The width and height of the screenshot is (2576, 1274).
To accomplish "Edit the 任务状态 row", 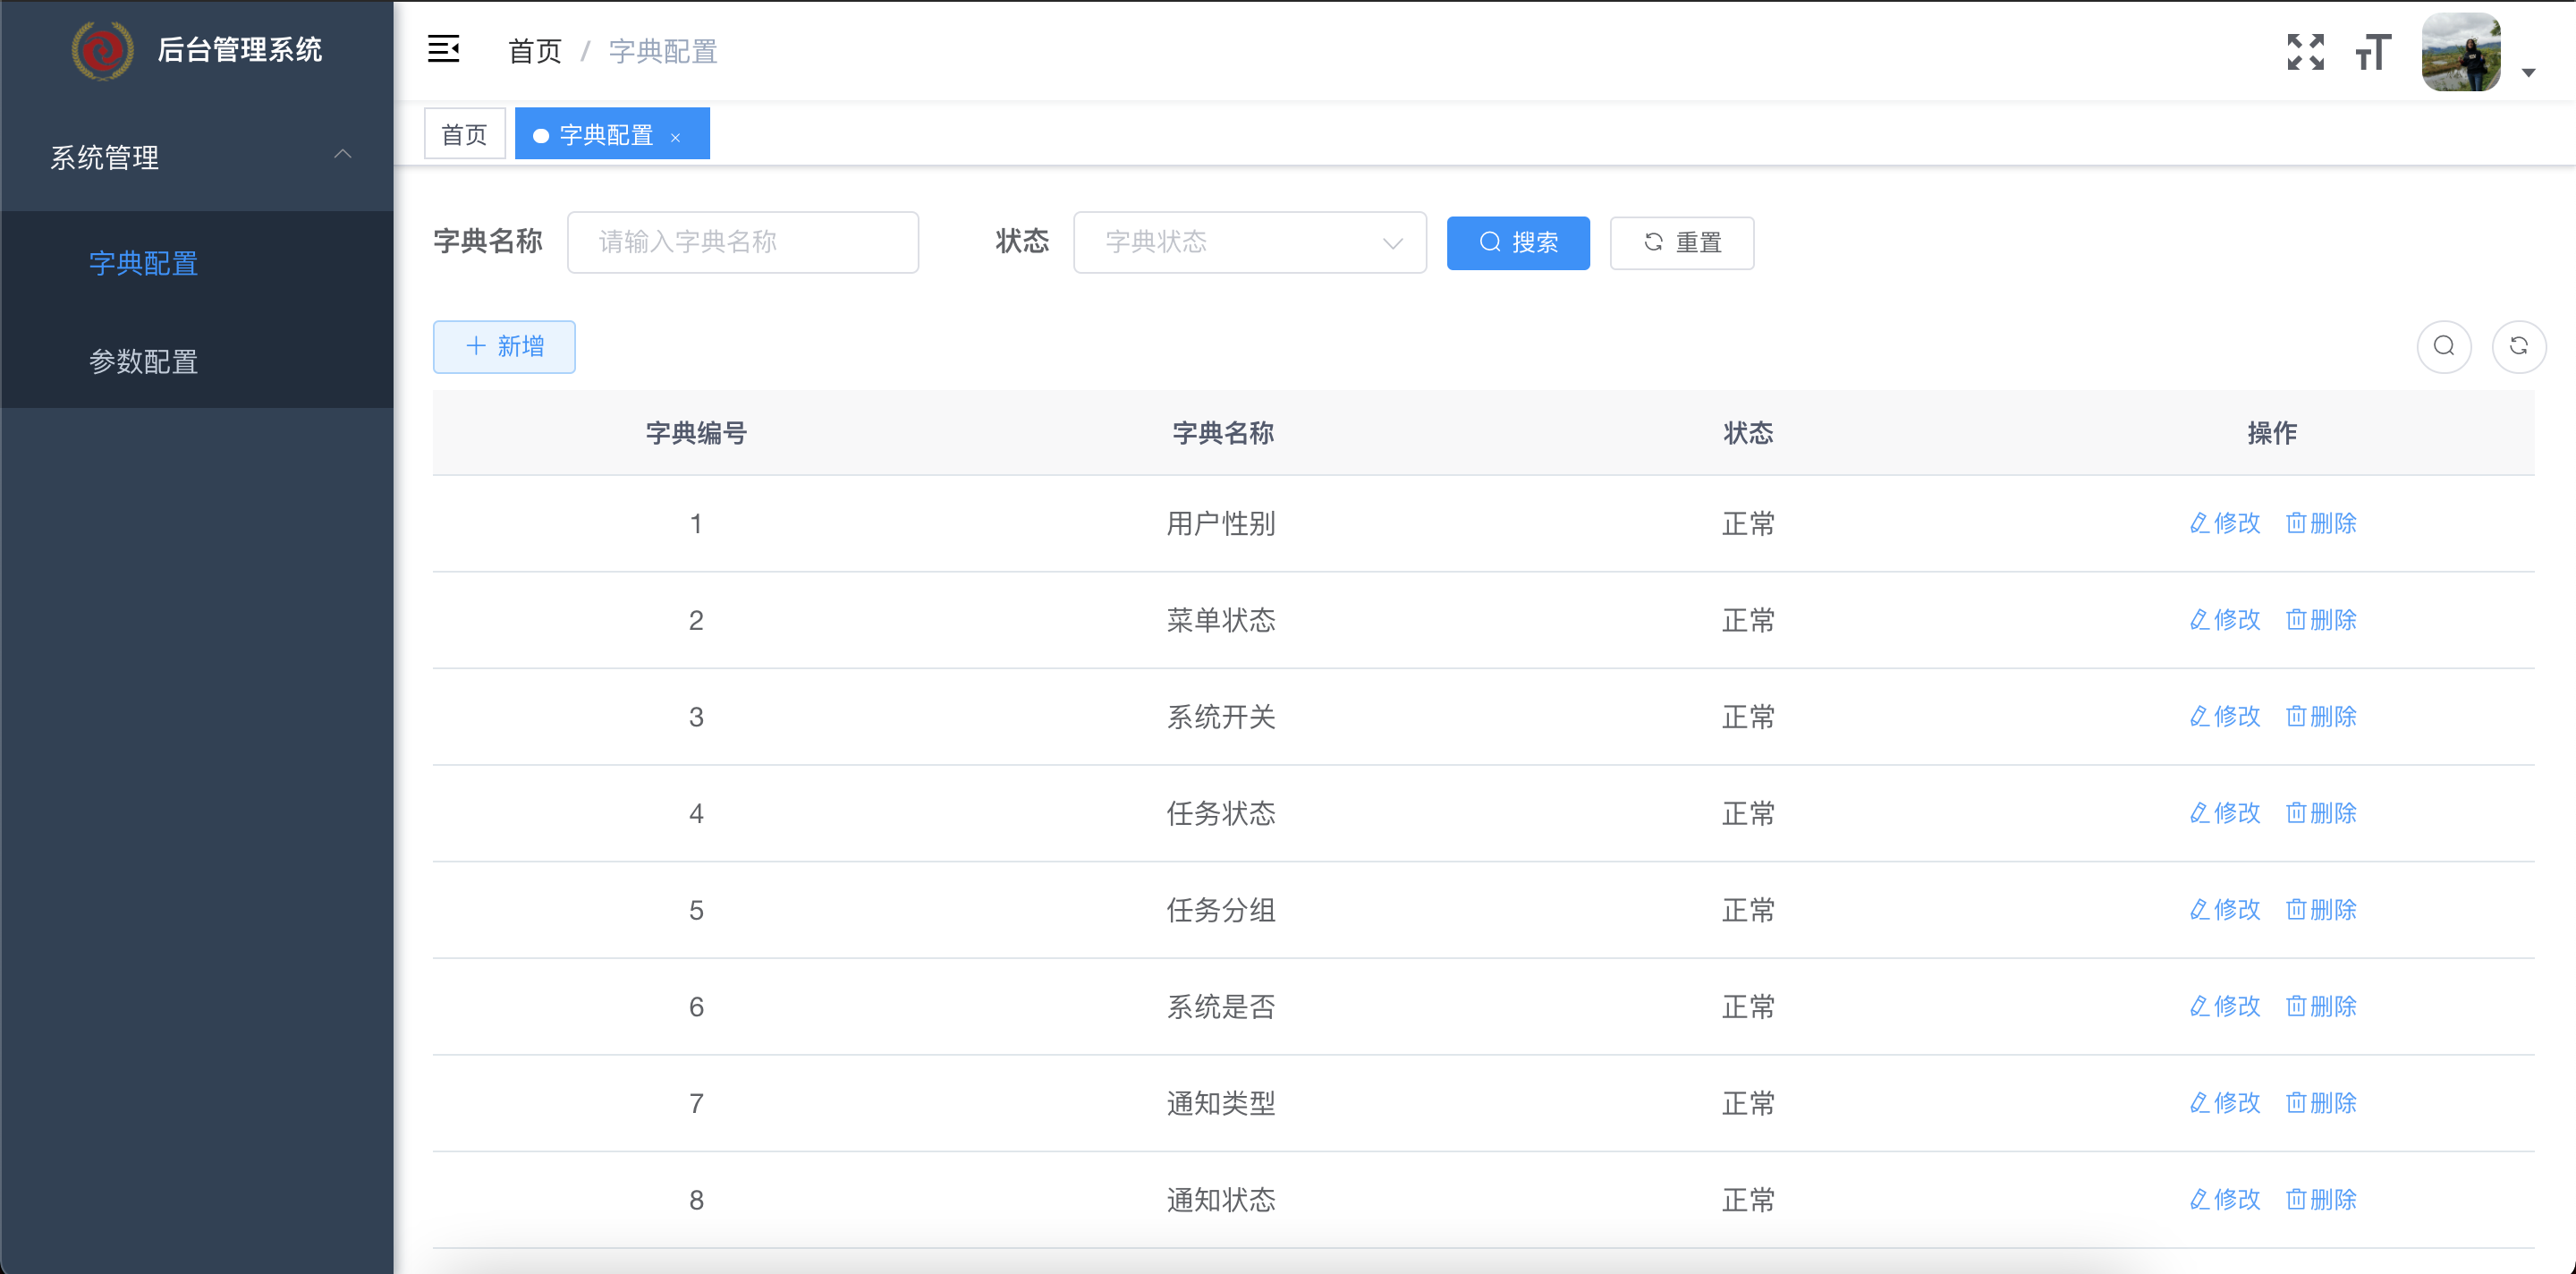I will 2224,813.
